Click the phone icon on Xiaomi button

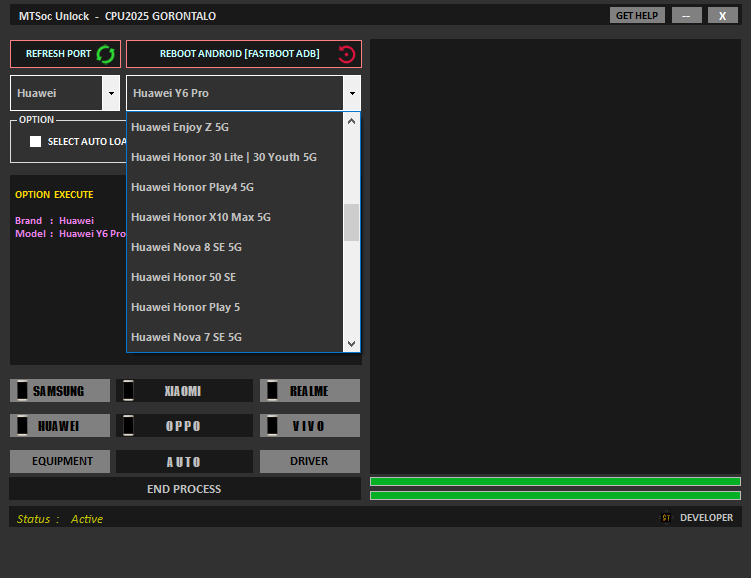[128, 390]
